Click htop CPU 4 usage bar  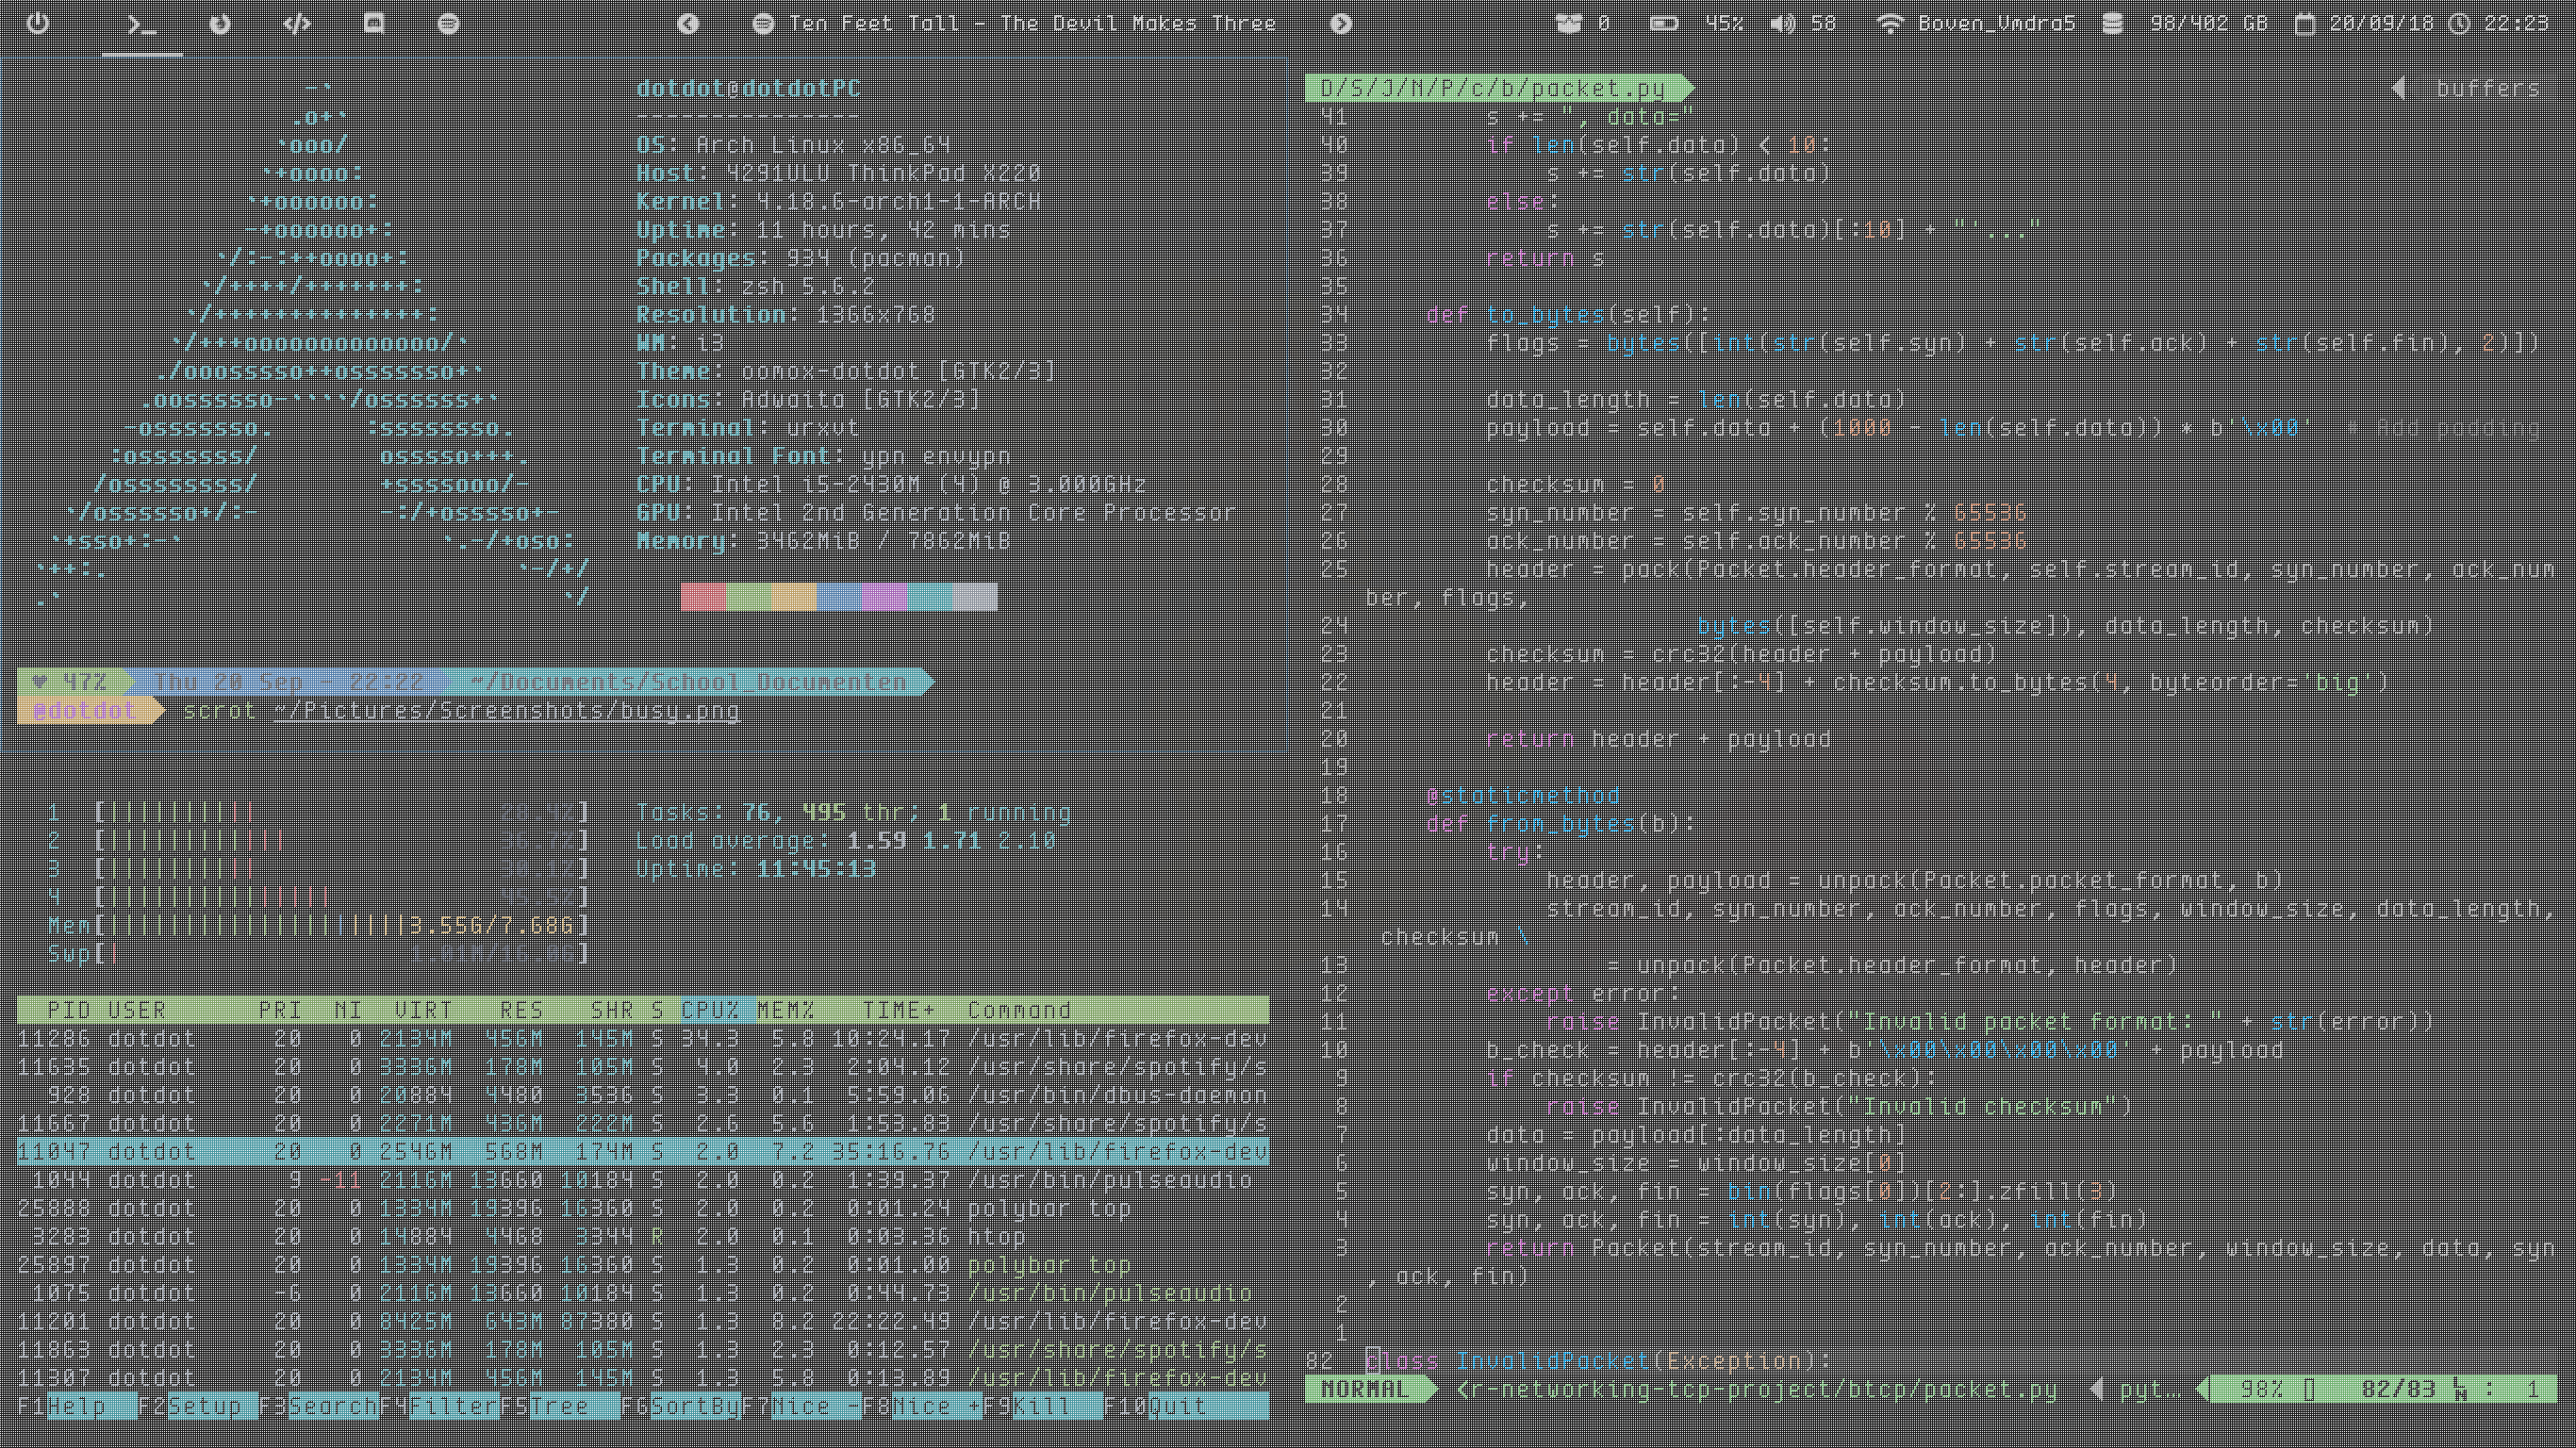click(x=318, y=897)
